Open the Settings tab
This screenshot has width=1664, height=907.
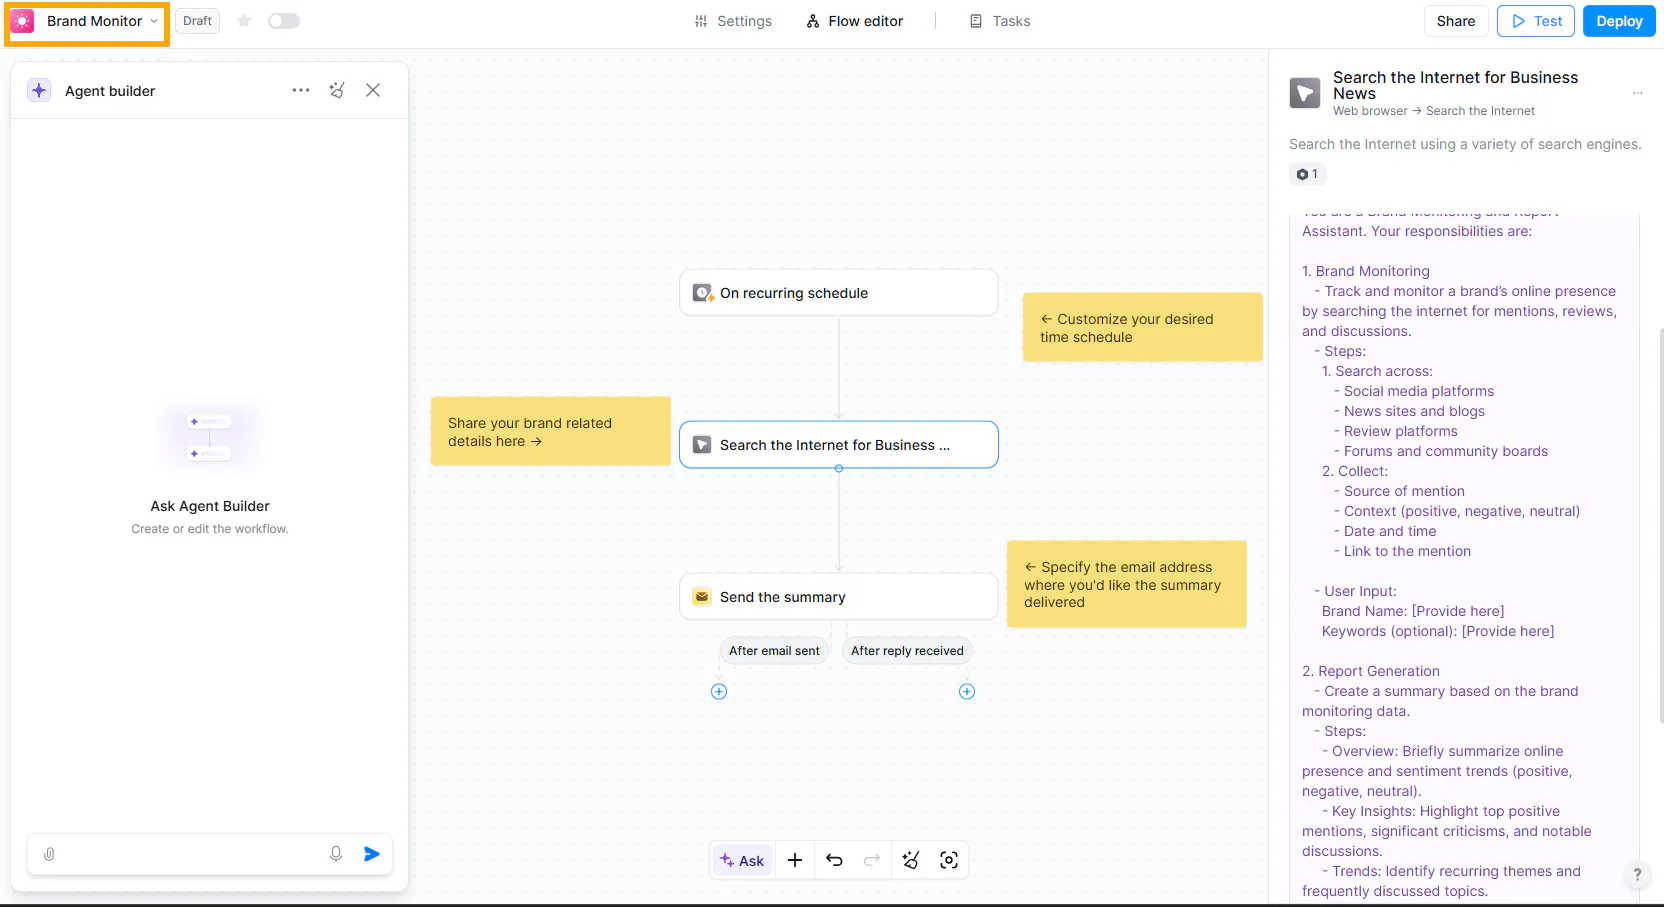(x=733, y=21)
